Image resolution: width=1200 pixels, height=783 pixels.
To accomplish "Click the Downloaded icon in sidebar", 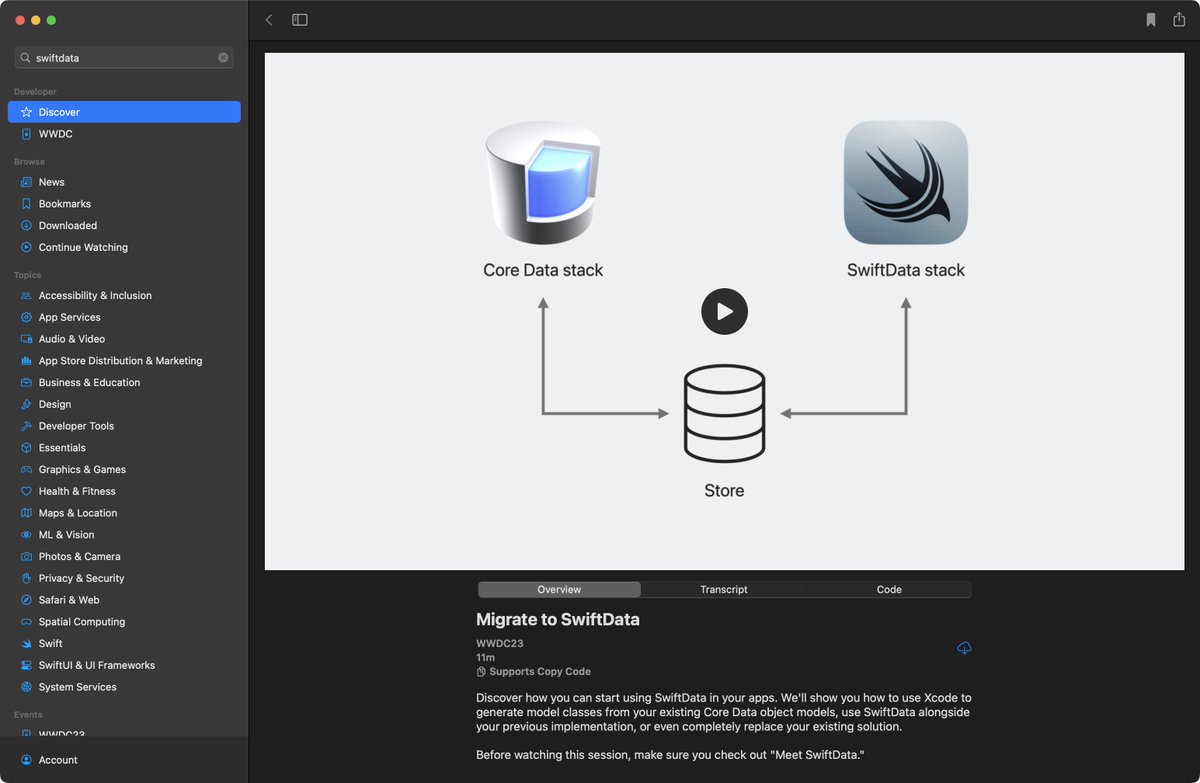I will (27, 226).
